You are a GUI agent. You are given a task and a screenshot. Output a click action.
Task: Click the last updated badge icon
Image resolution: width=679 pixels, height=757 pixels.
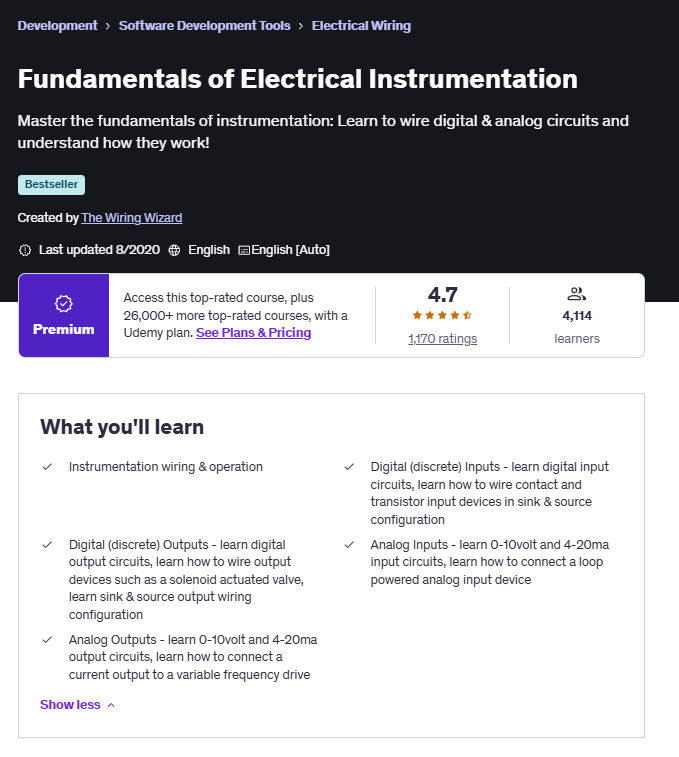[x=25, y=249]
